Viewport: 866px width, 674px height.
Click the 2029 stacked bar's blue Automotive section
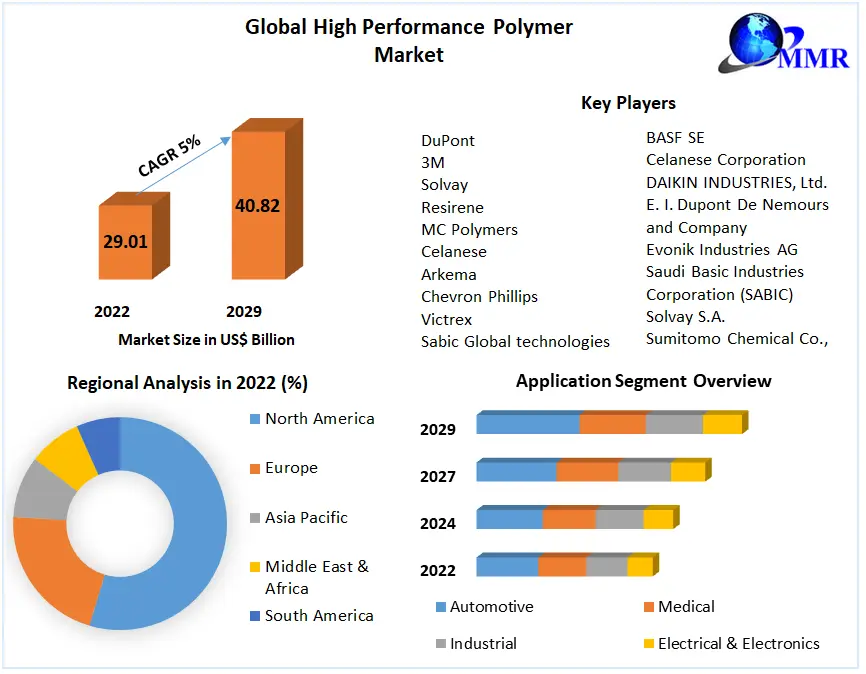[x=527, y=424]
